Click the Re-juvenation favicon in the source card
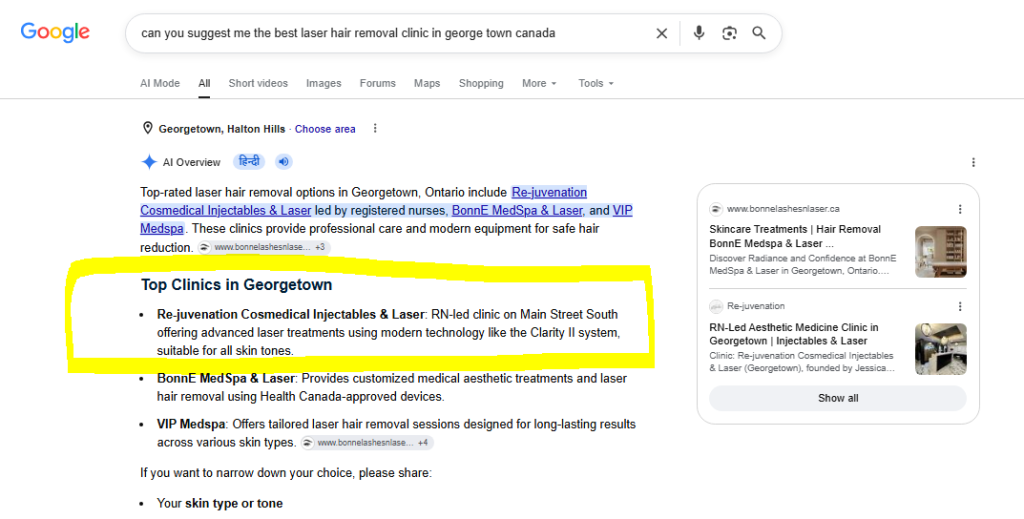The width and height of the screenshot is (1024, 519). click(x=716, y=306)
